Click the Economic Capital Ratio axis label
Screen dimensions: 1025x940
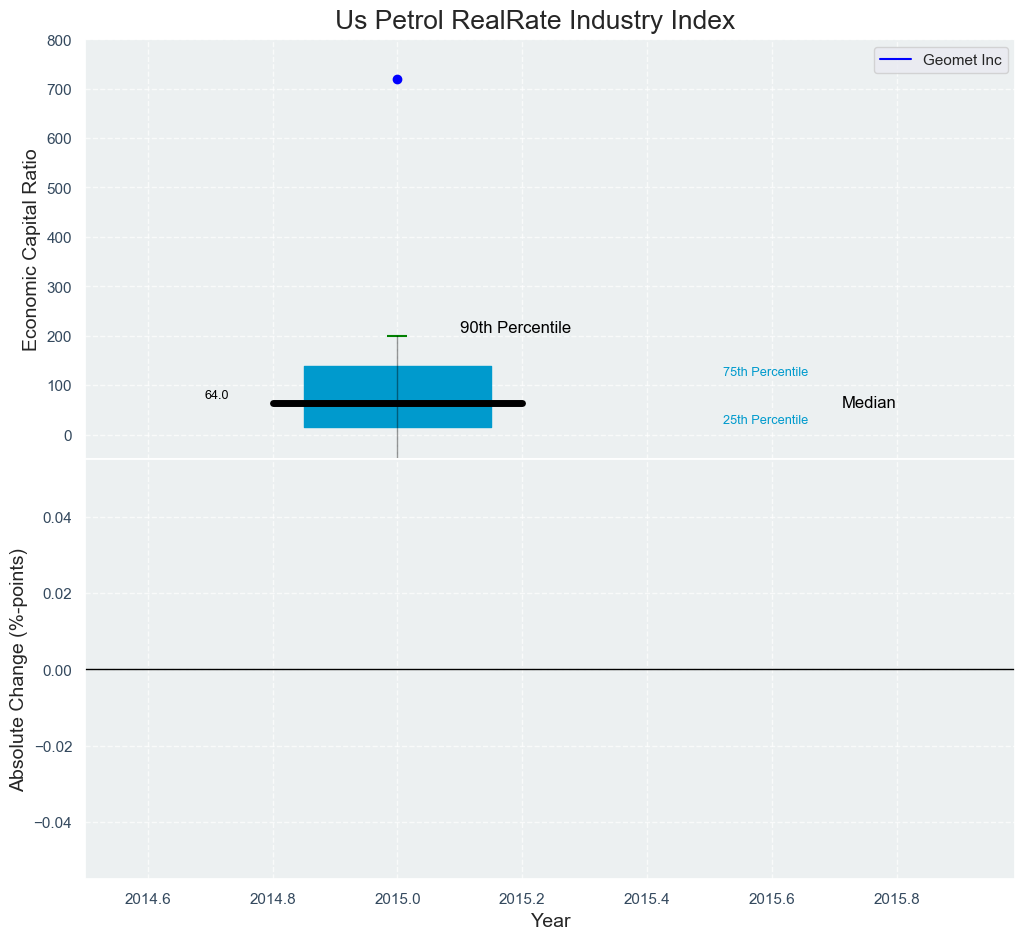pos(30,250)
